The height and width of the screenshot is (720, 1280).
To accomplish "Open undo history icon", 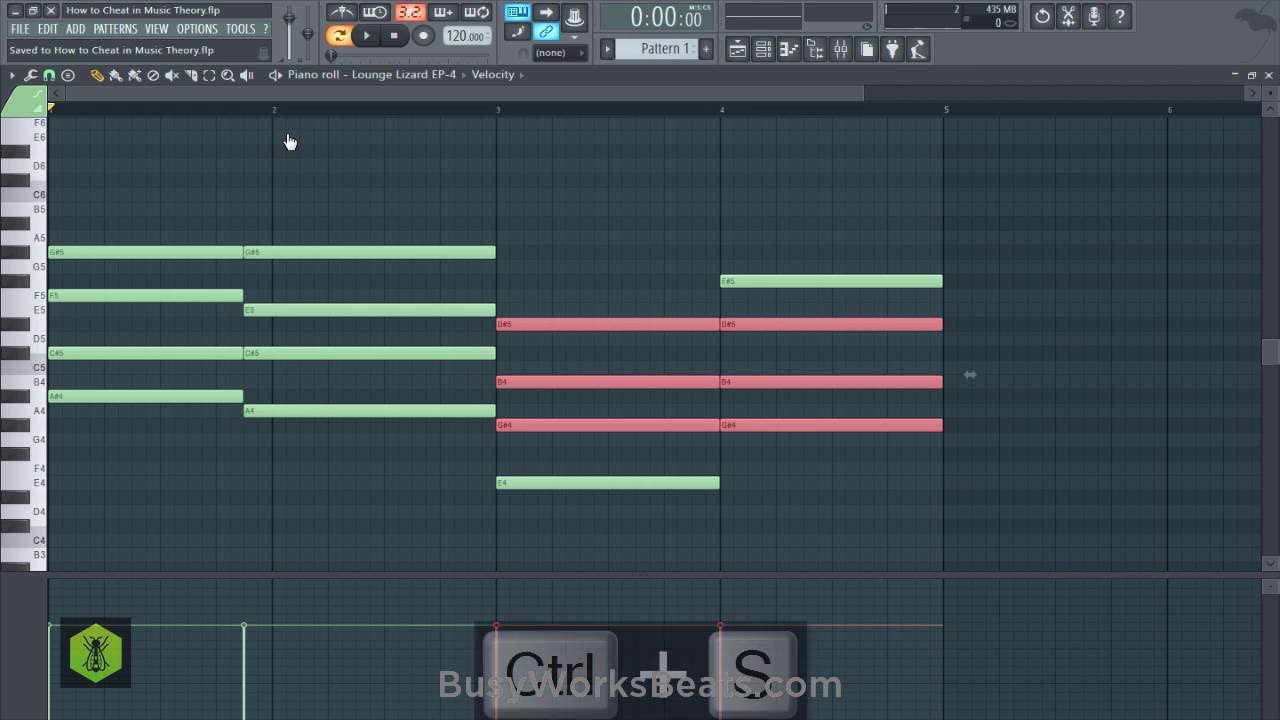I will pos(1042,16).
